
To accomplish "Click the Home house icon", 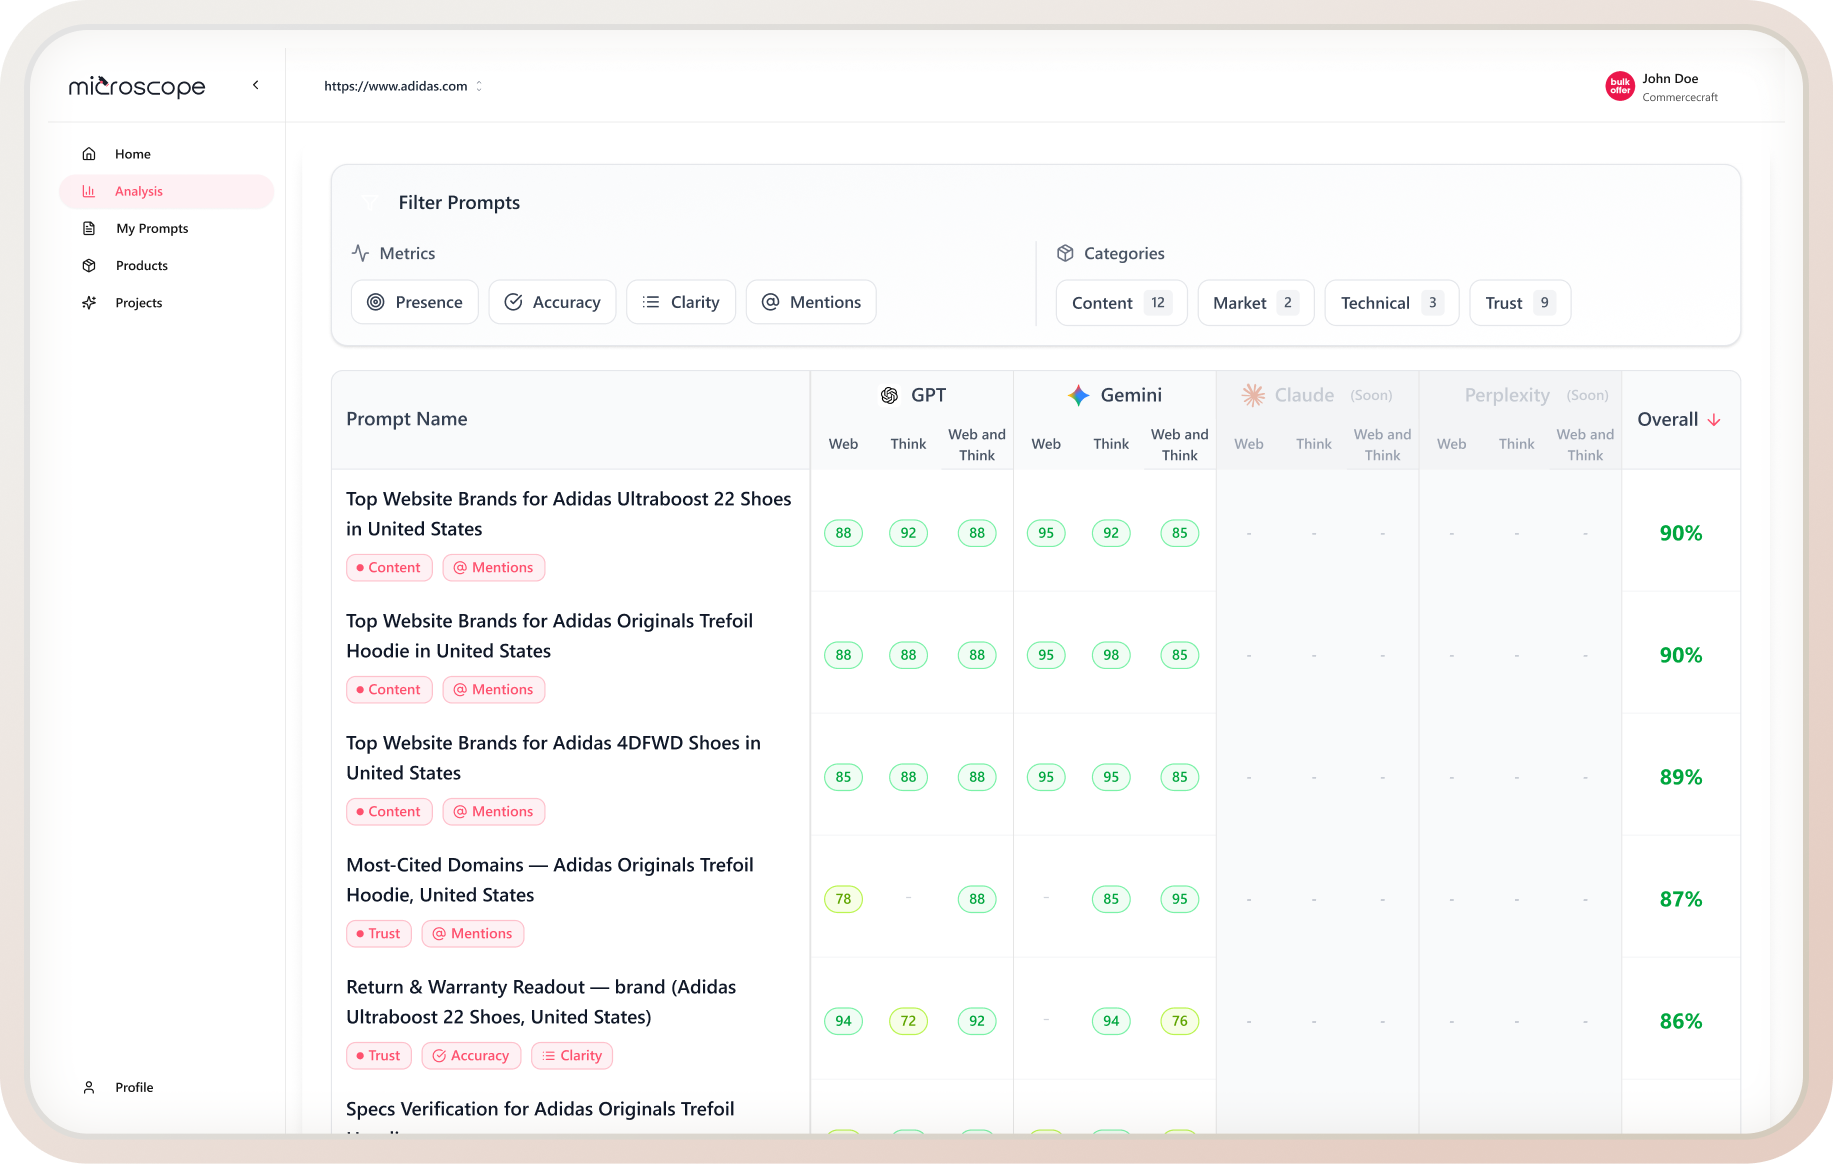I will (89, 154).
